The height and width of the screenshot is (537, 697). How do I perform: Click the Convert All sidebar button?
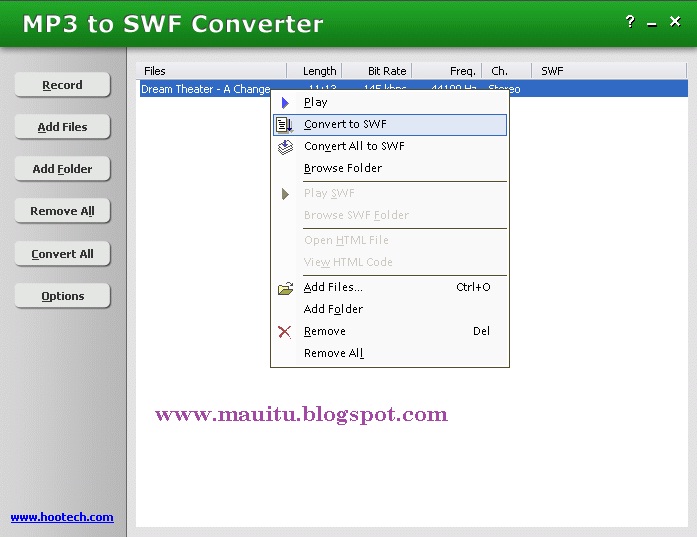coord(62,253)
